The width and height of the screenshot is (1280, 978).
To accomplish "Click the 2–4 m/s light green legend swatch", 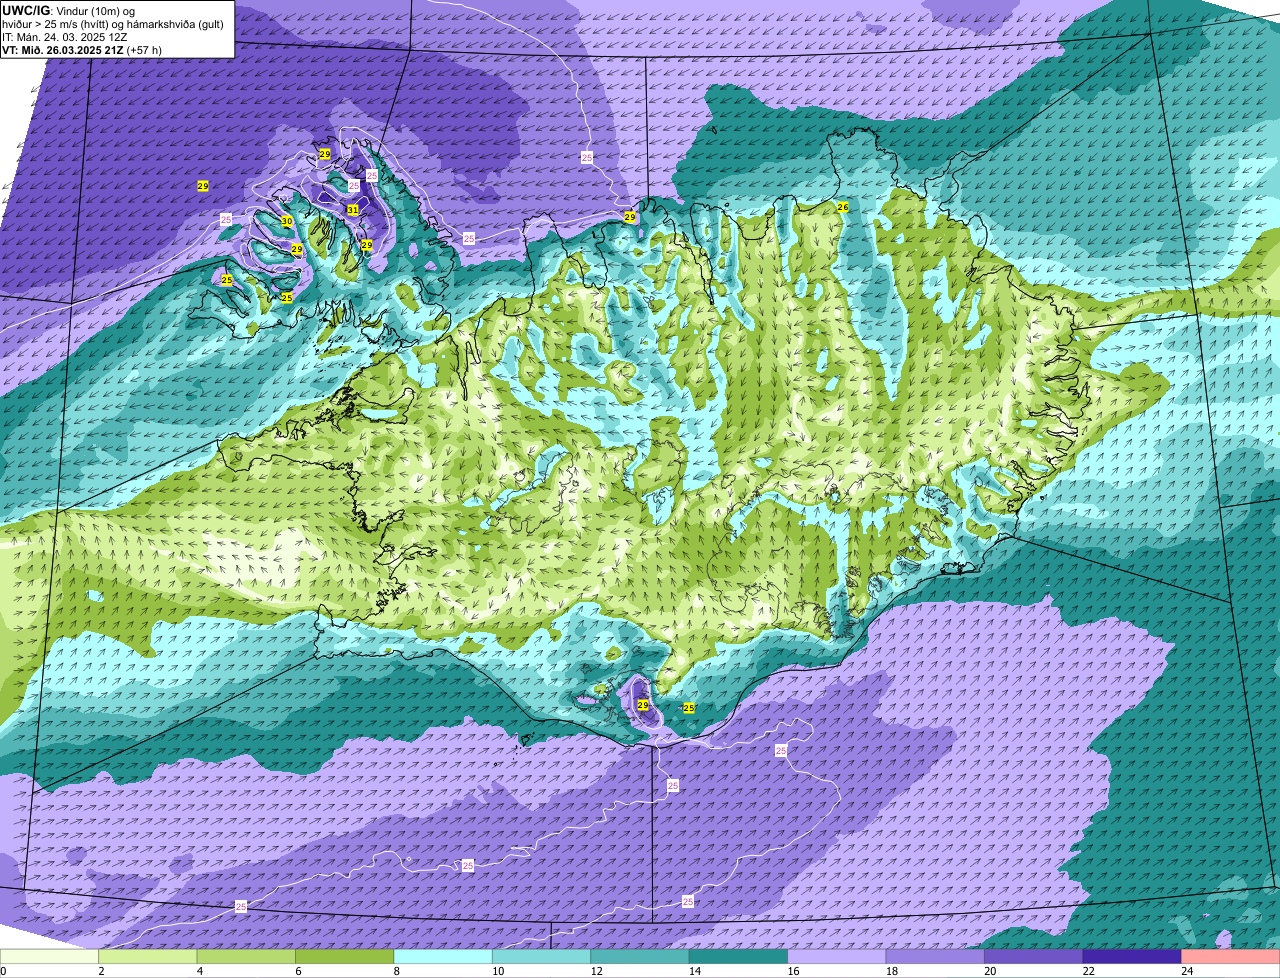I will click(x=148, y=957).
